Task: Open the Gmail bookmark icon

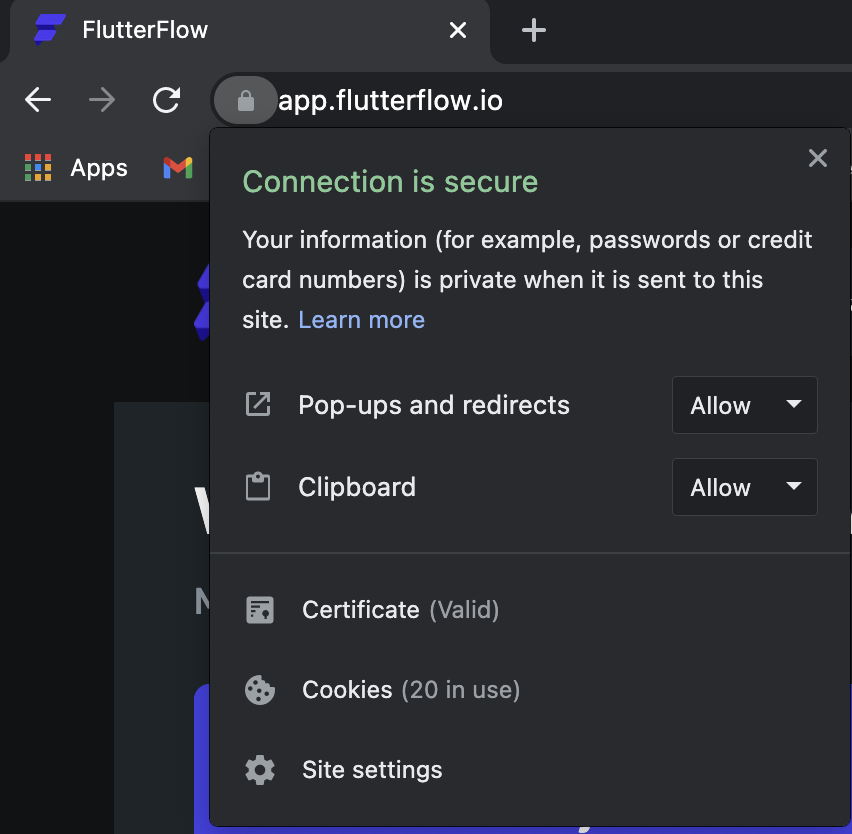Action: point(178,168)
